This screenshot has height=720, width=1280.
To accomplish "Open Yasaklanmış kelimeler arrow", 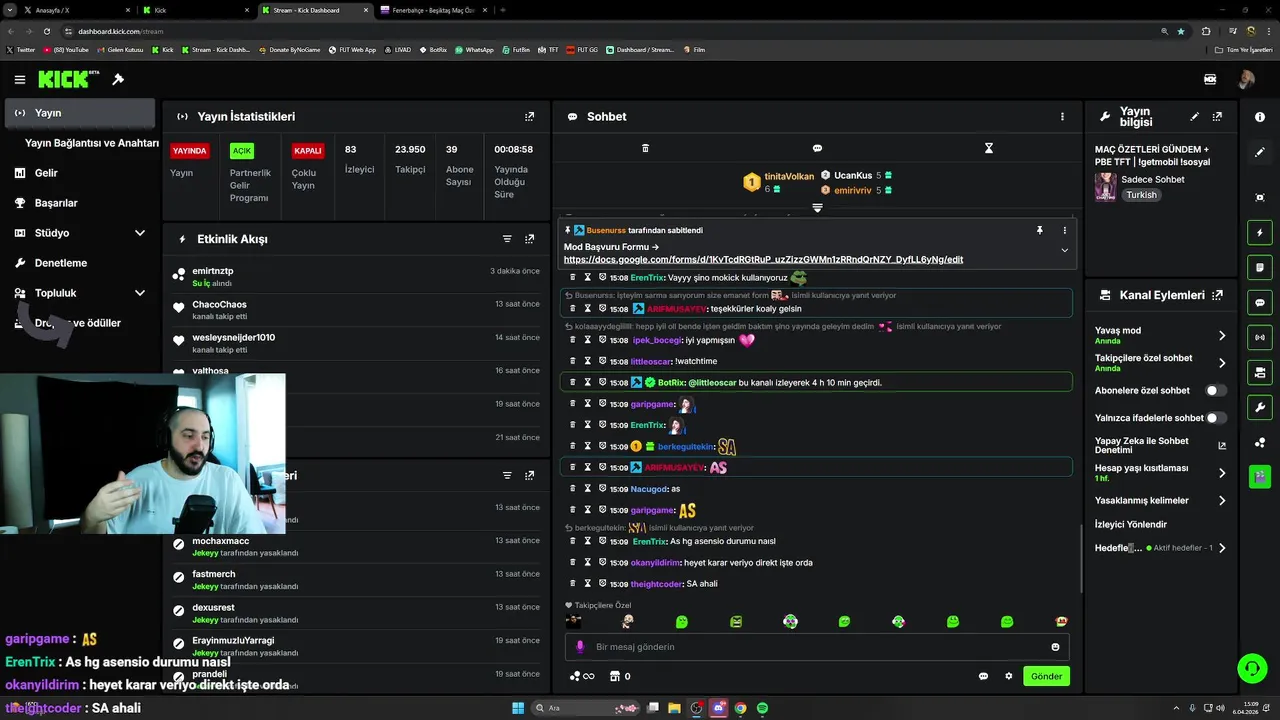I will point(1222,500).
